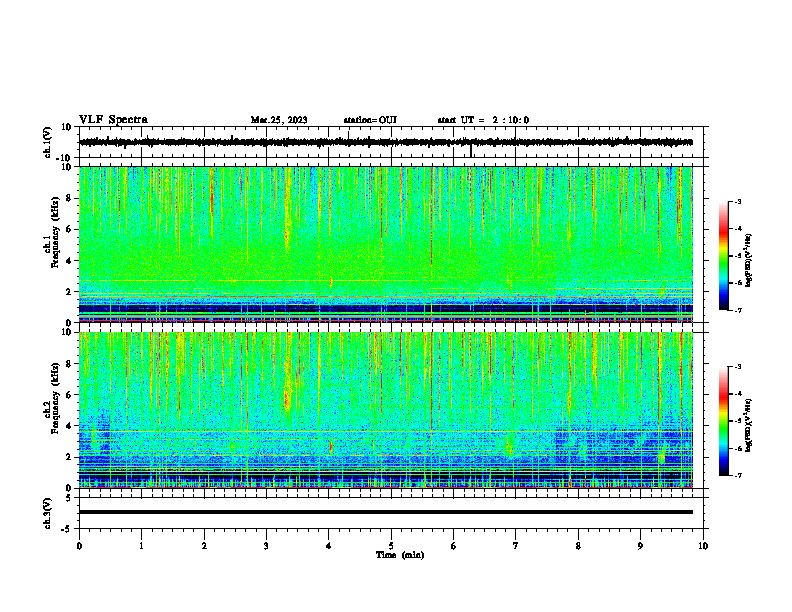Click the "-5" tick on ch.3(V) axis
The height and width of the screenshot is (612, 792).
pos(68,529)
